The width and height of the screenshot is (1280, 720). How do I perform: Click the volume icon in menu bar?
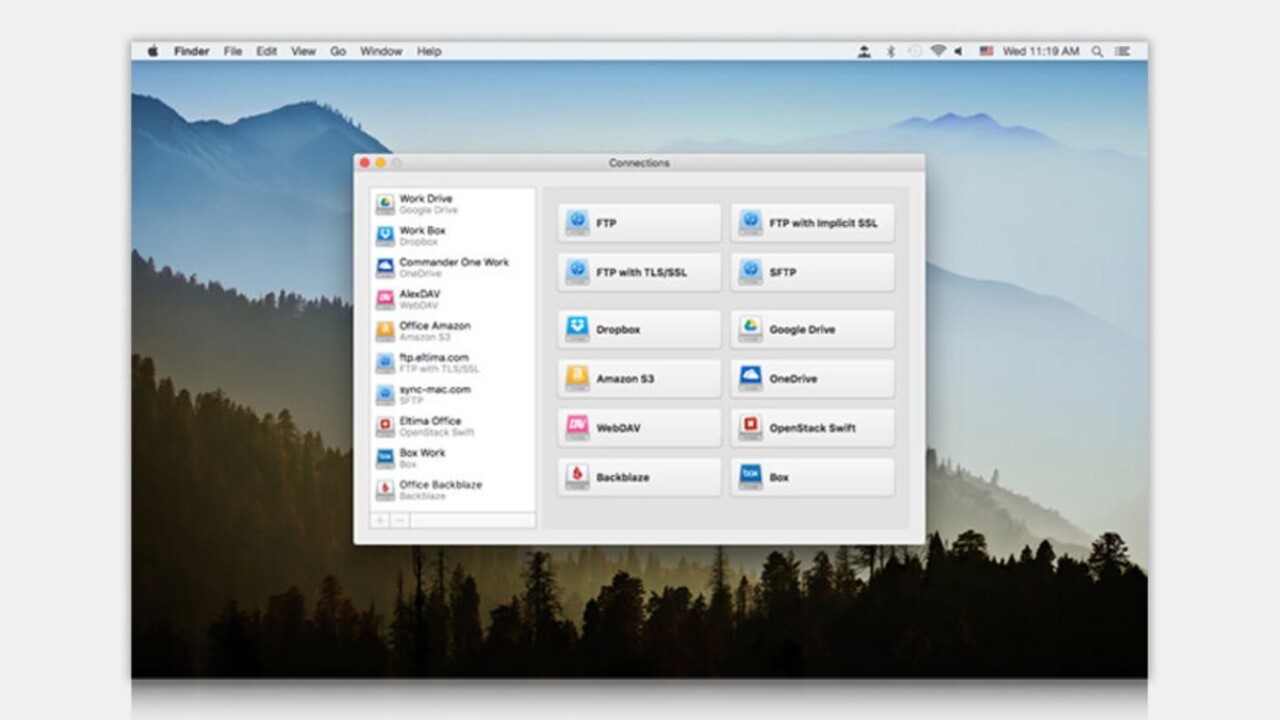click(959, 51)
